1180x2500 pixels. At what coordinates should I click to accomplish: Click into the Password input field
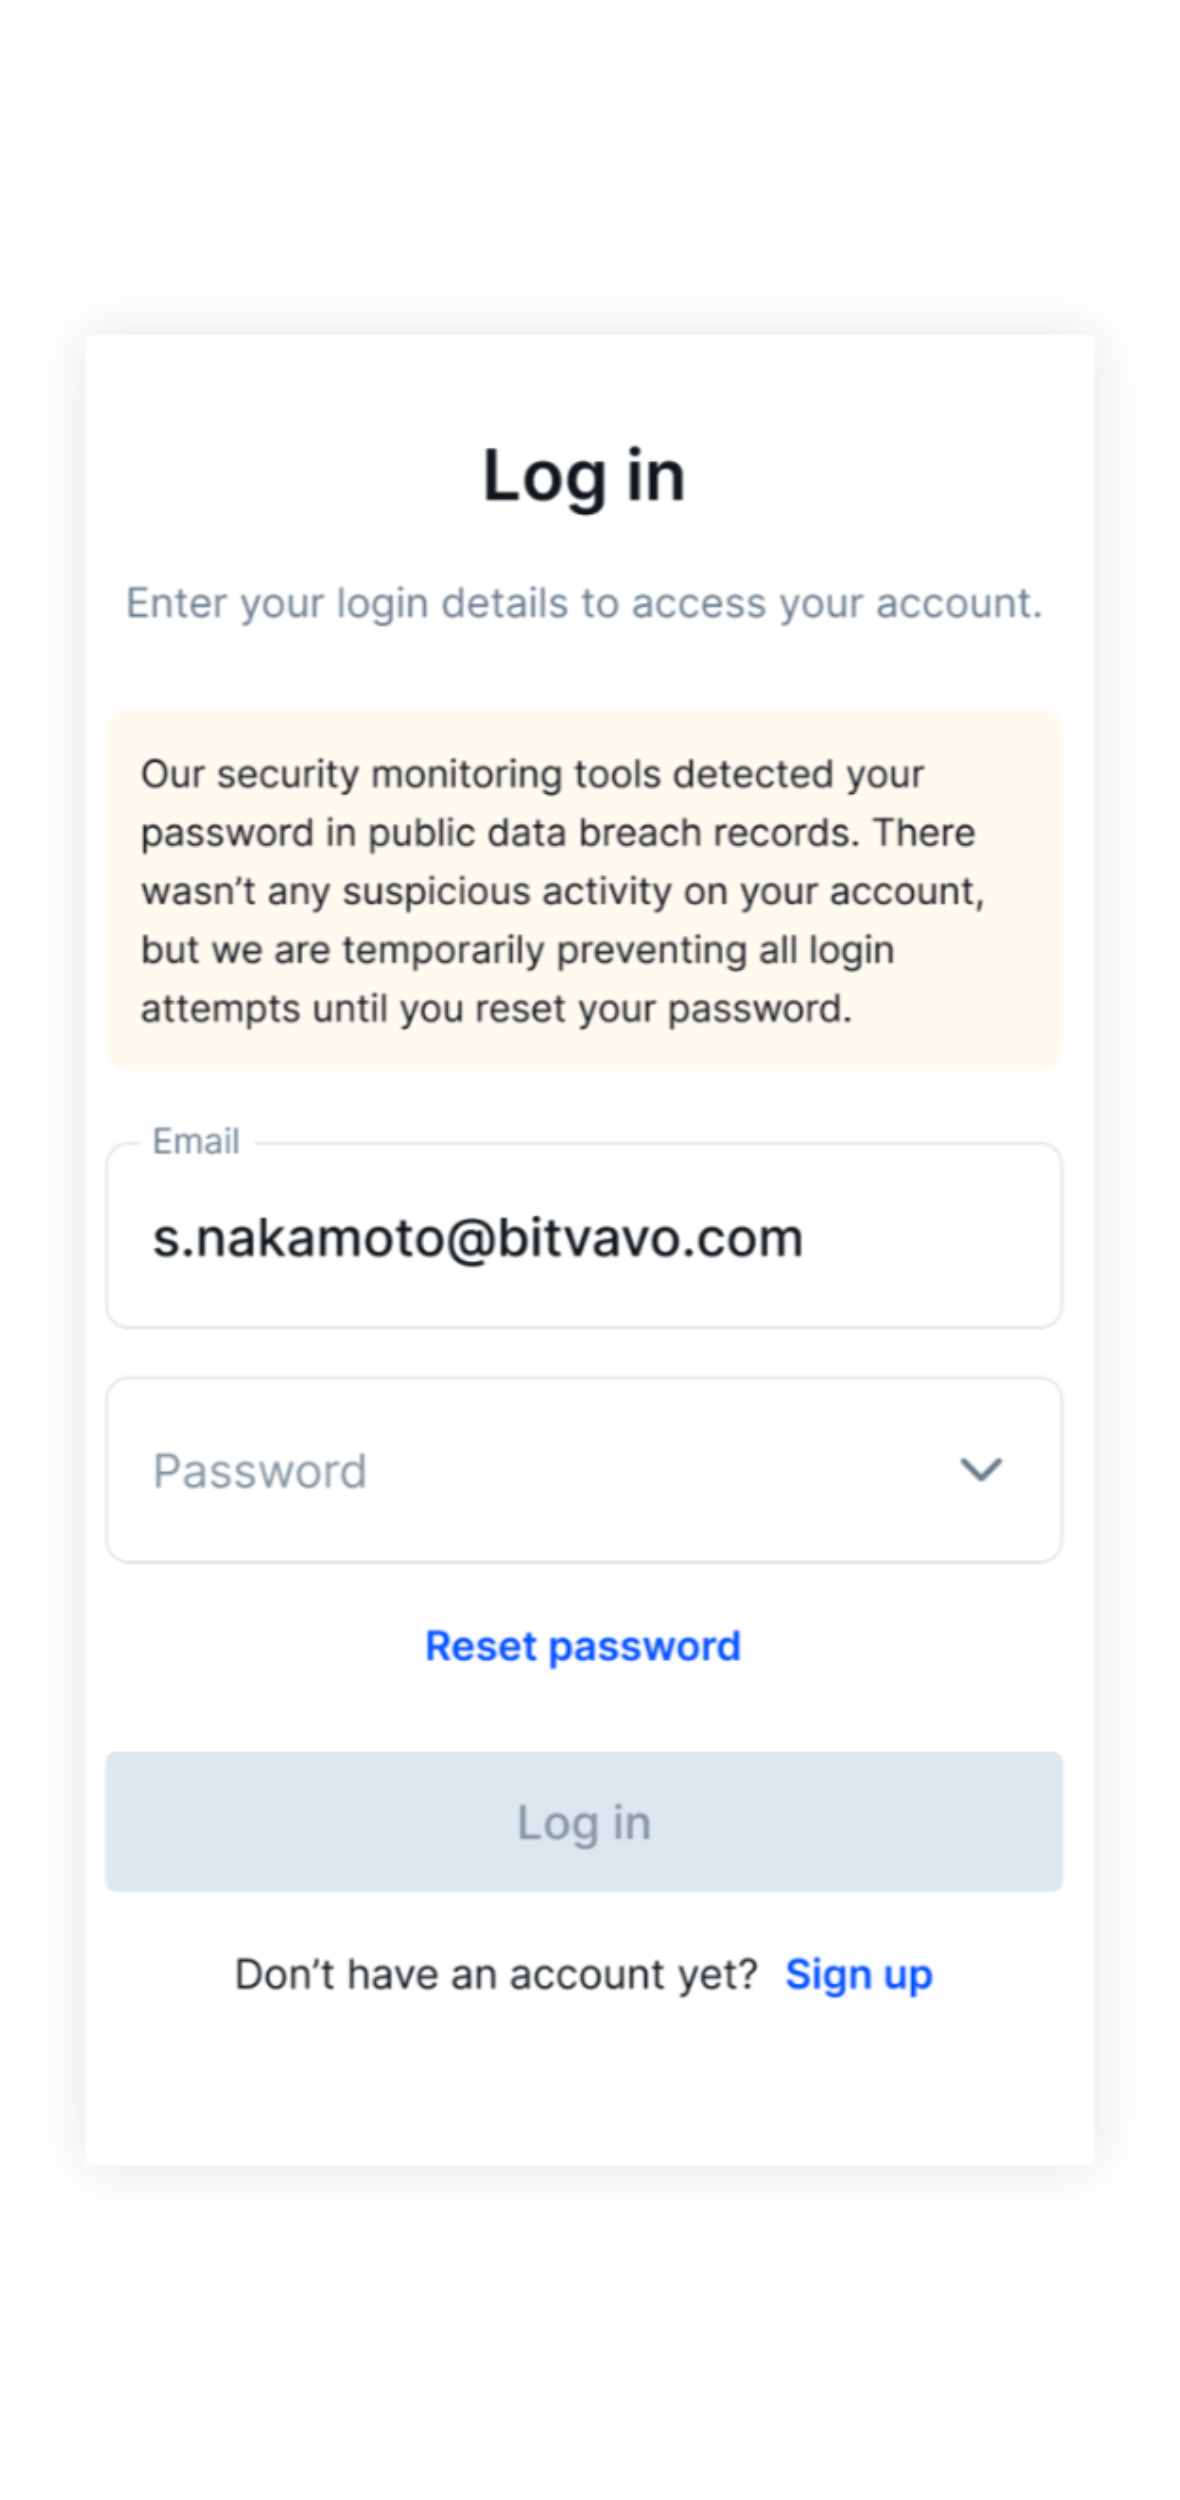pyautogui.click(x=584, y=1470)
